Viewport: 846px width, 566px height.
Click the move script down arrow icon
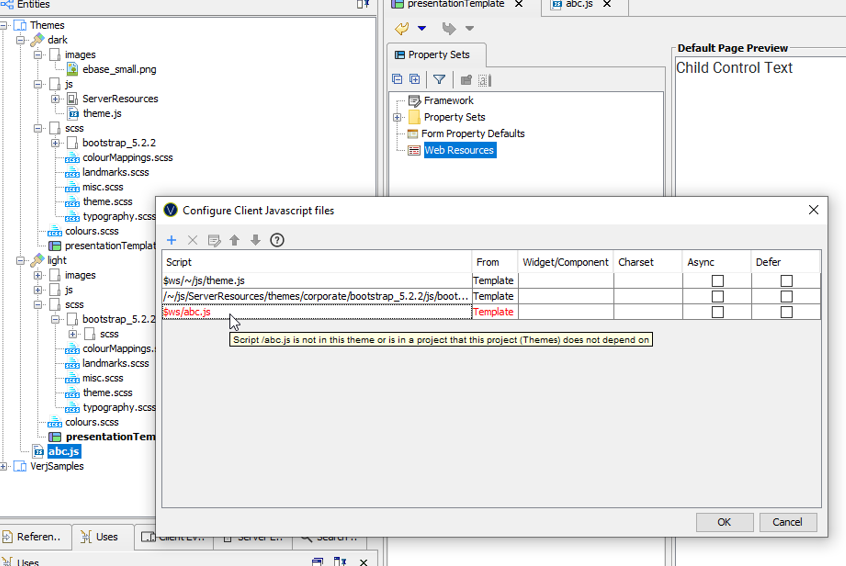255,240
